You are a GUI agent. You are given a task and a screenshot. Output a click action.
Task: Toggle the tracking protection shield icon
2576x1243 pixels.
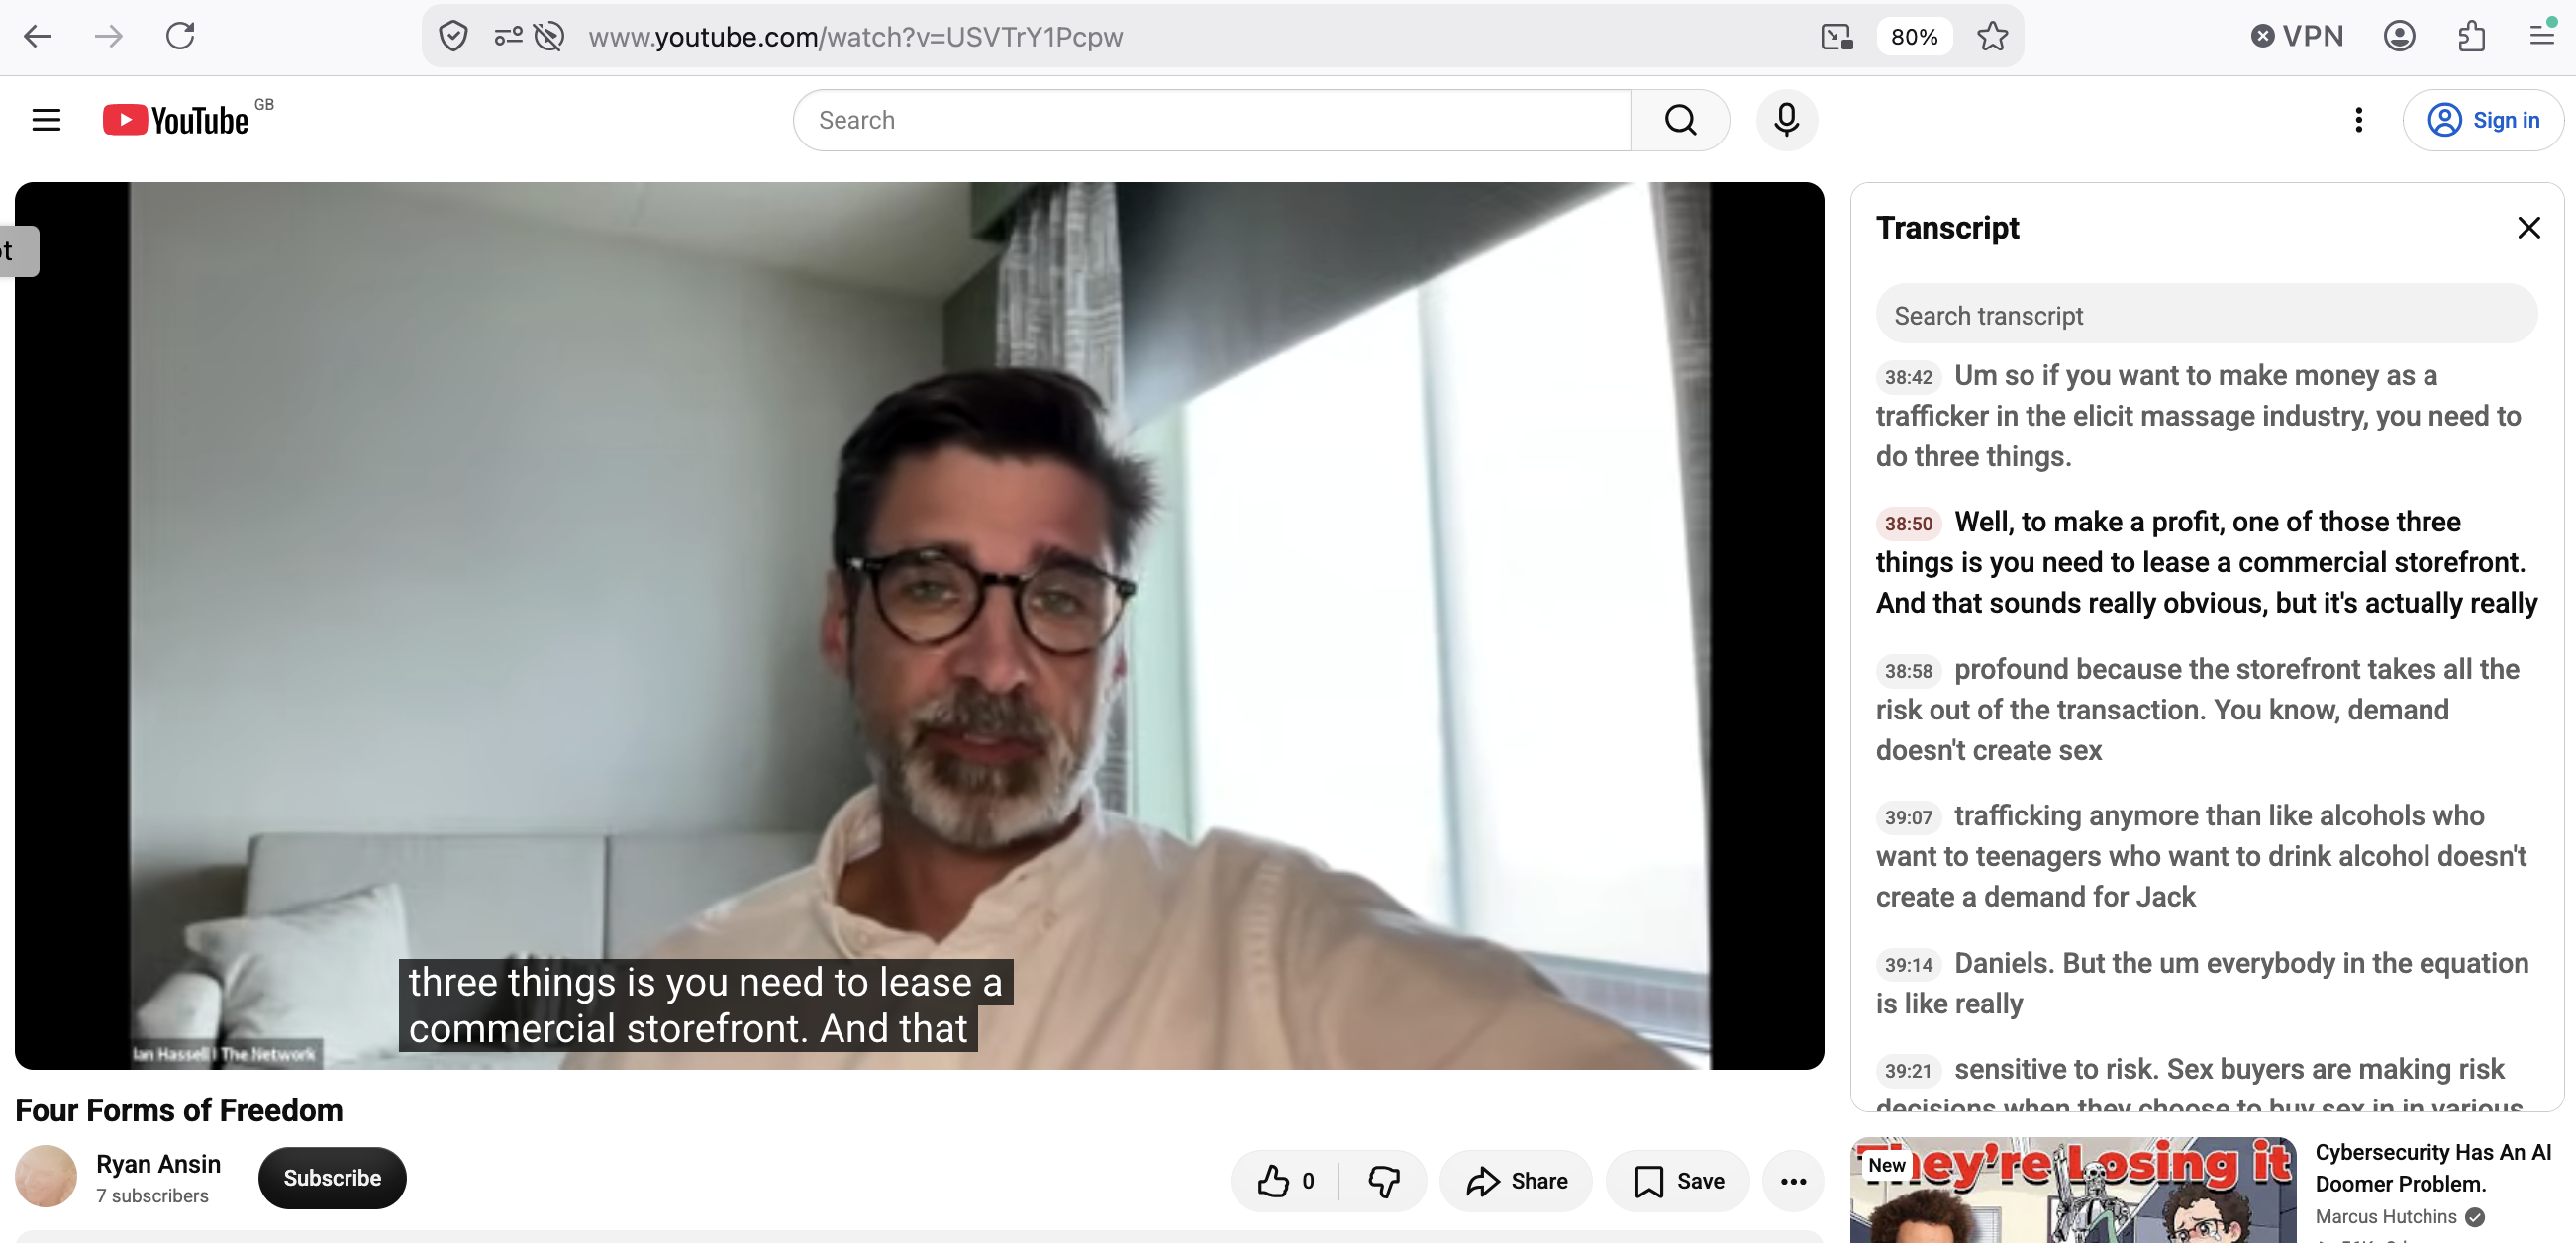453,37
